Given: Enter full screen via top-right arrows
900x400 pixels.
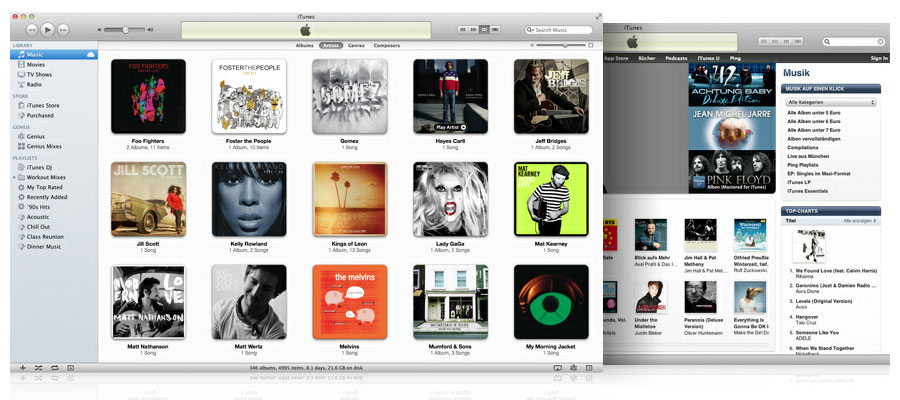Looking at the screenshot, I should tap(599, 16).
